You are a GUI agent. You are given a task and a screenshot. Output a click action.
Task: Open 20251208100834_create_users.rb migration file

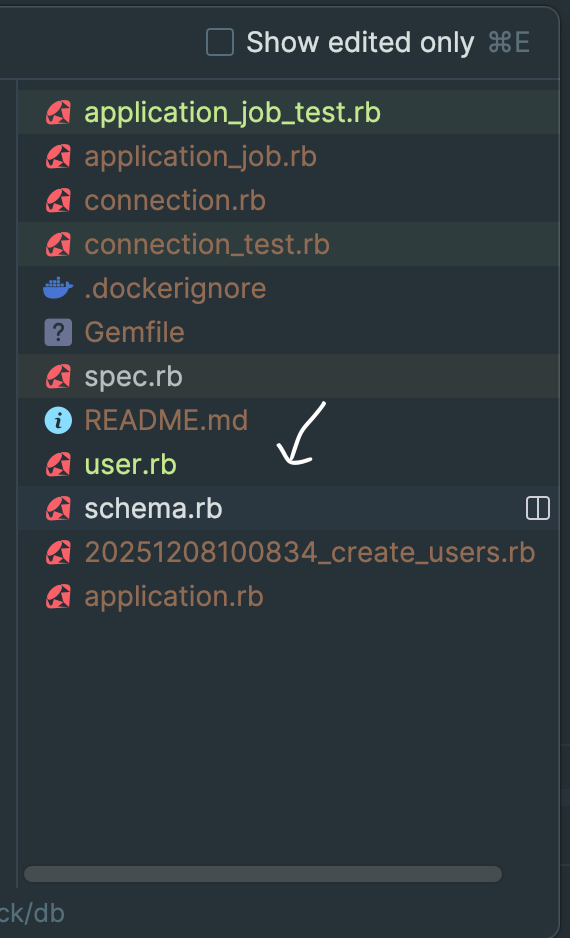(288, 552)
